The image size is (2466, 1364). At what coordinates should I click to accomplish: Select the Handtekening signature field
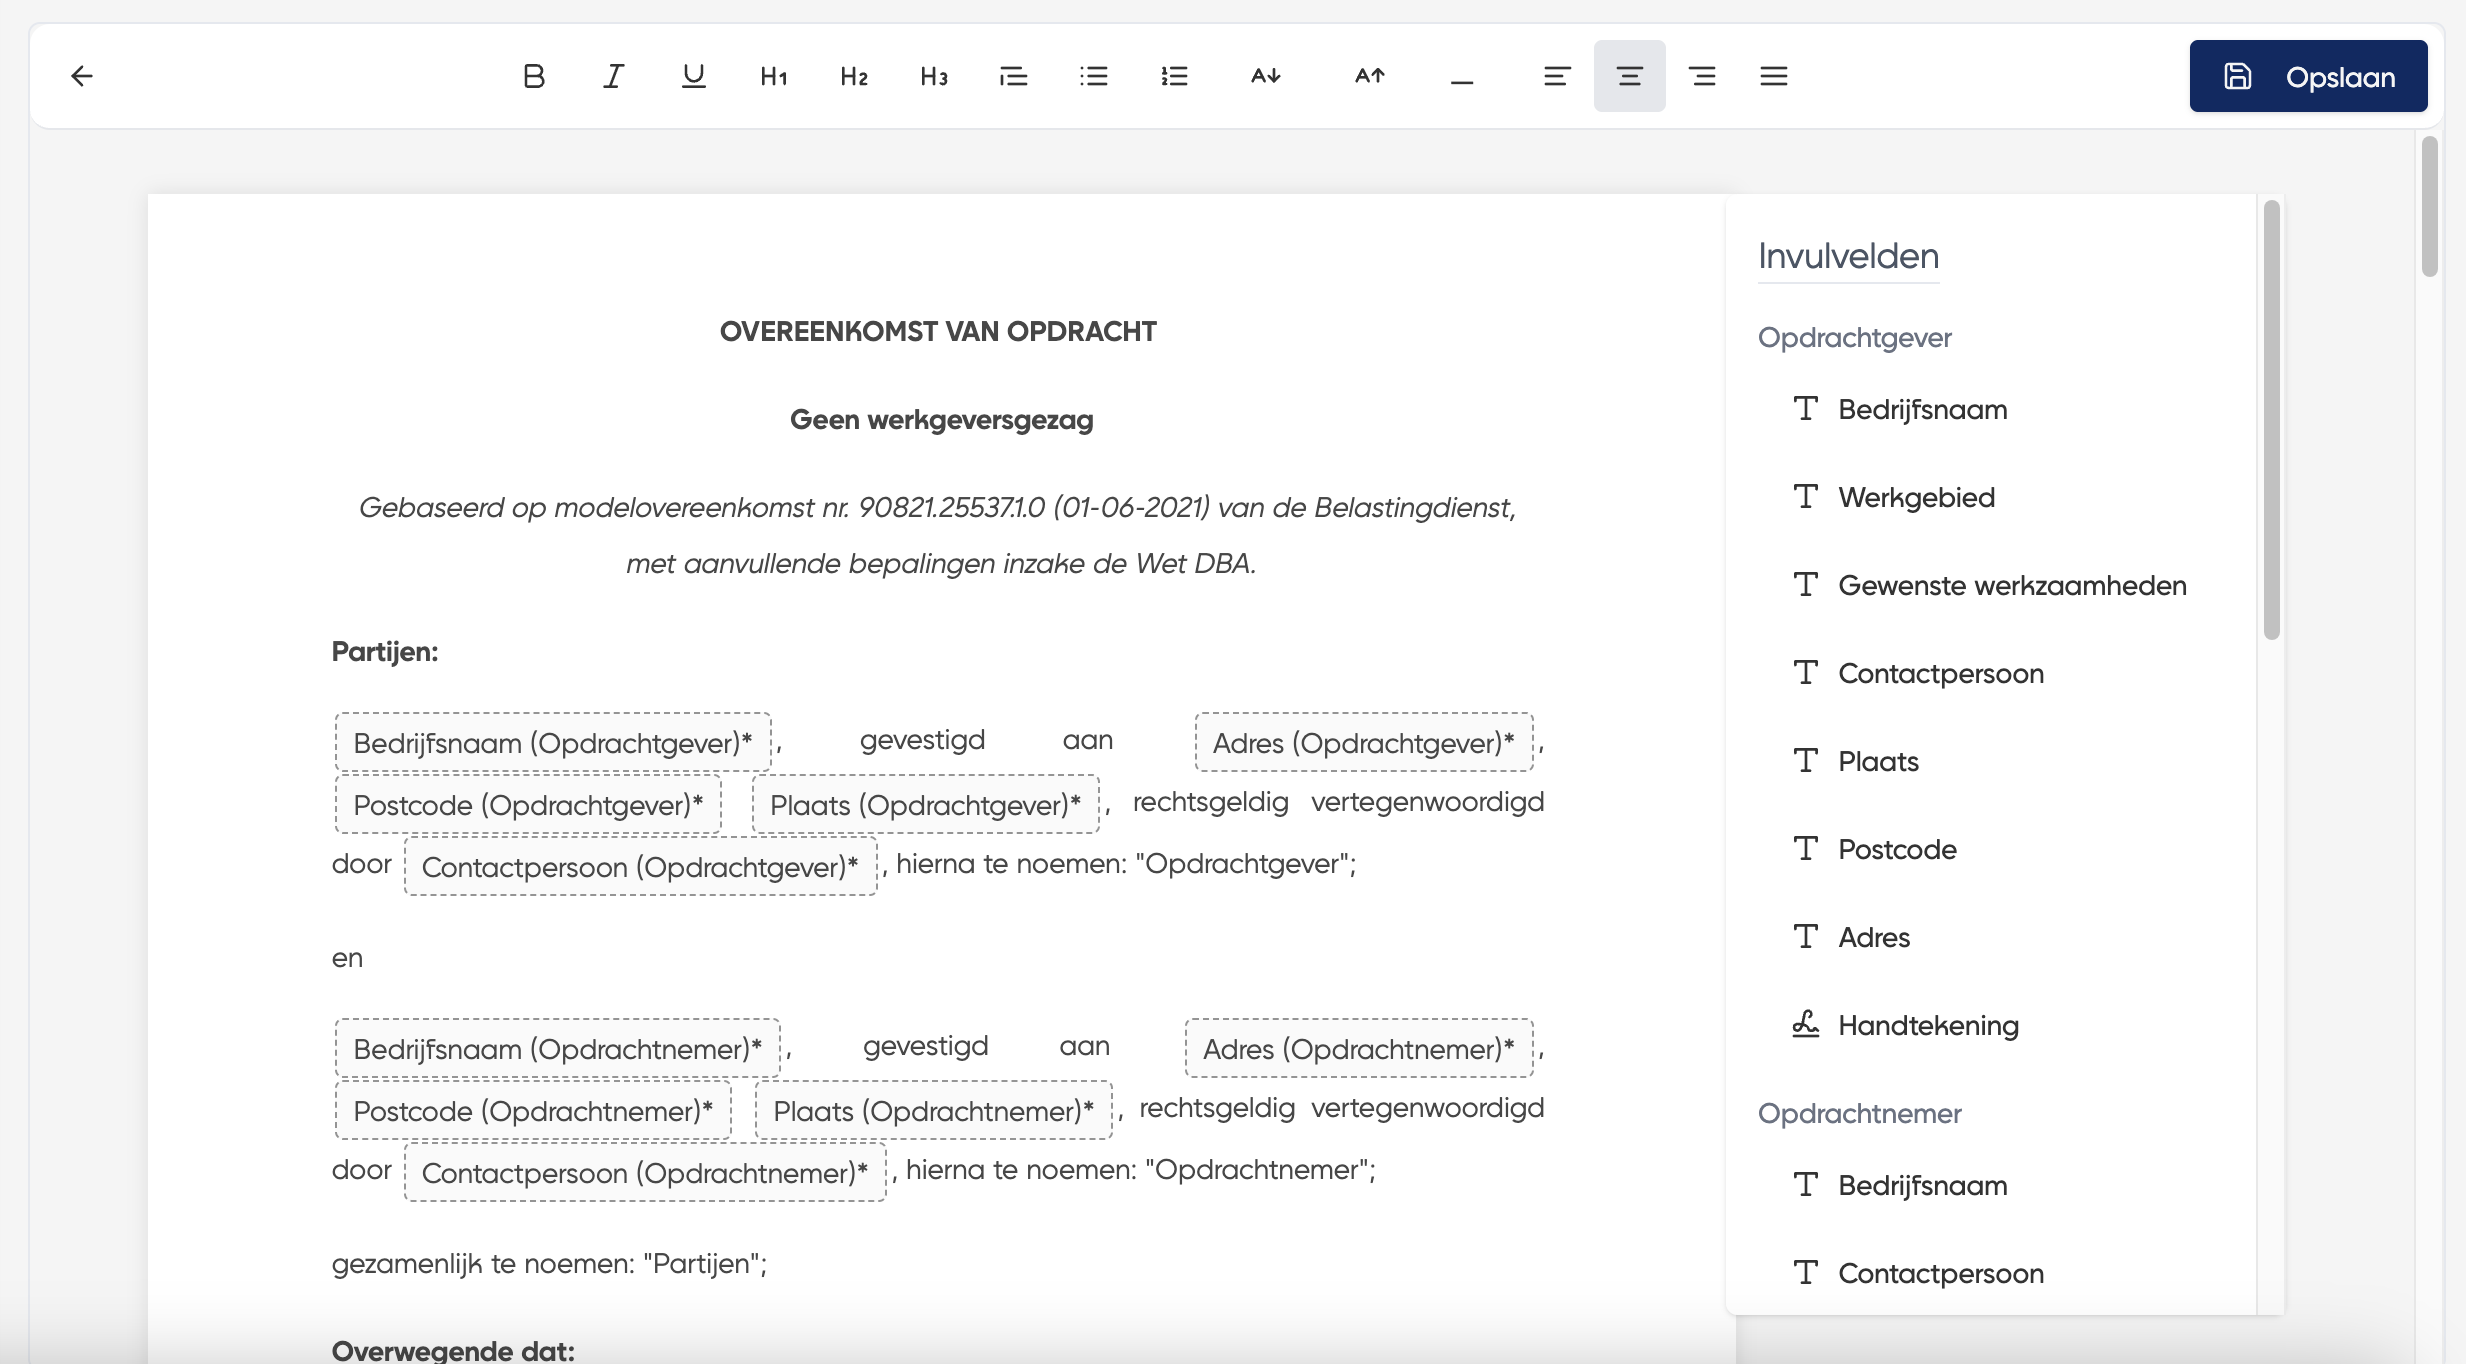point(1906,1026)
